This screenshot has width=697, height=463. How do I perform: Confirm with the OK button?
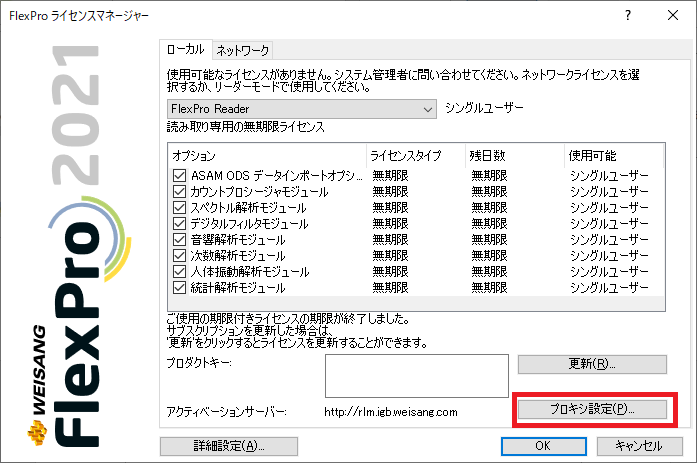[x=543, y=446]
